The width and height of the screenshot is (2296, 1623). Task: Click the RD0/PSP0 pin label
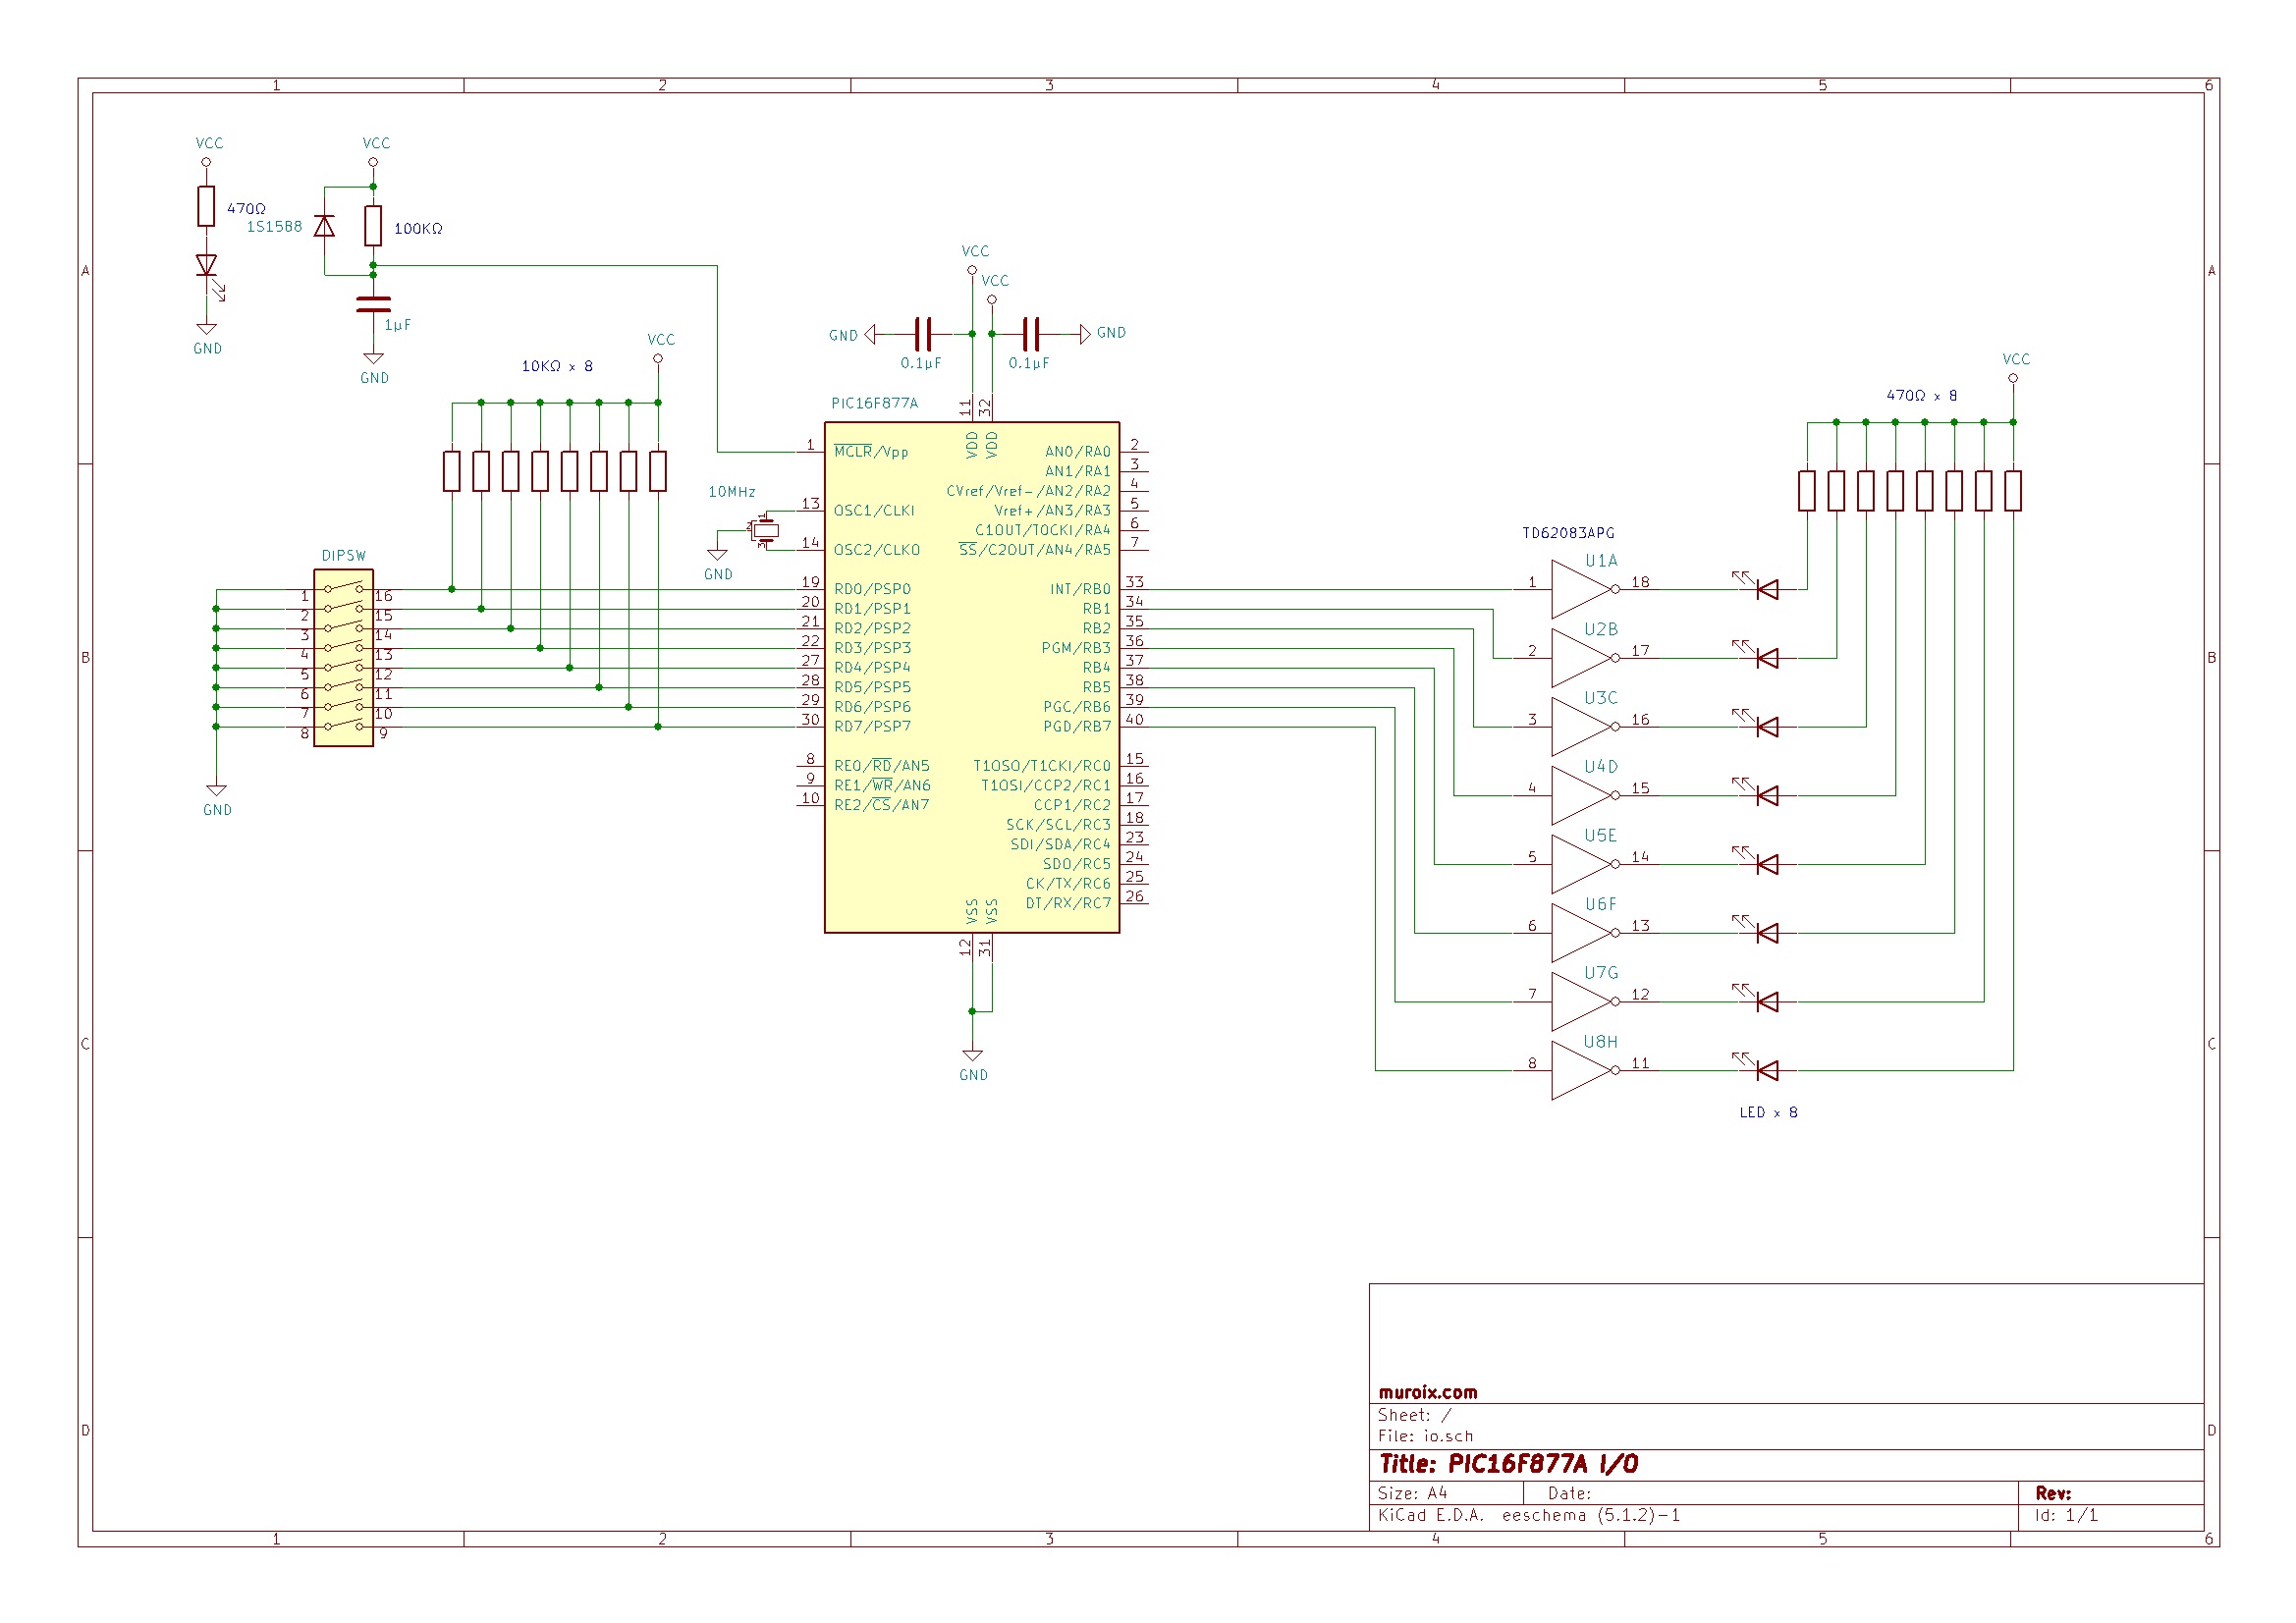[872, 589]
